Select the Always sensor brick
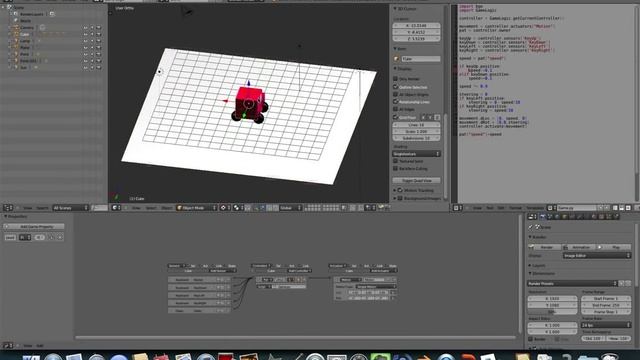 (199, 311)
